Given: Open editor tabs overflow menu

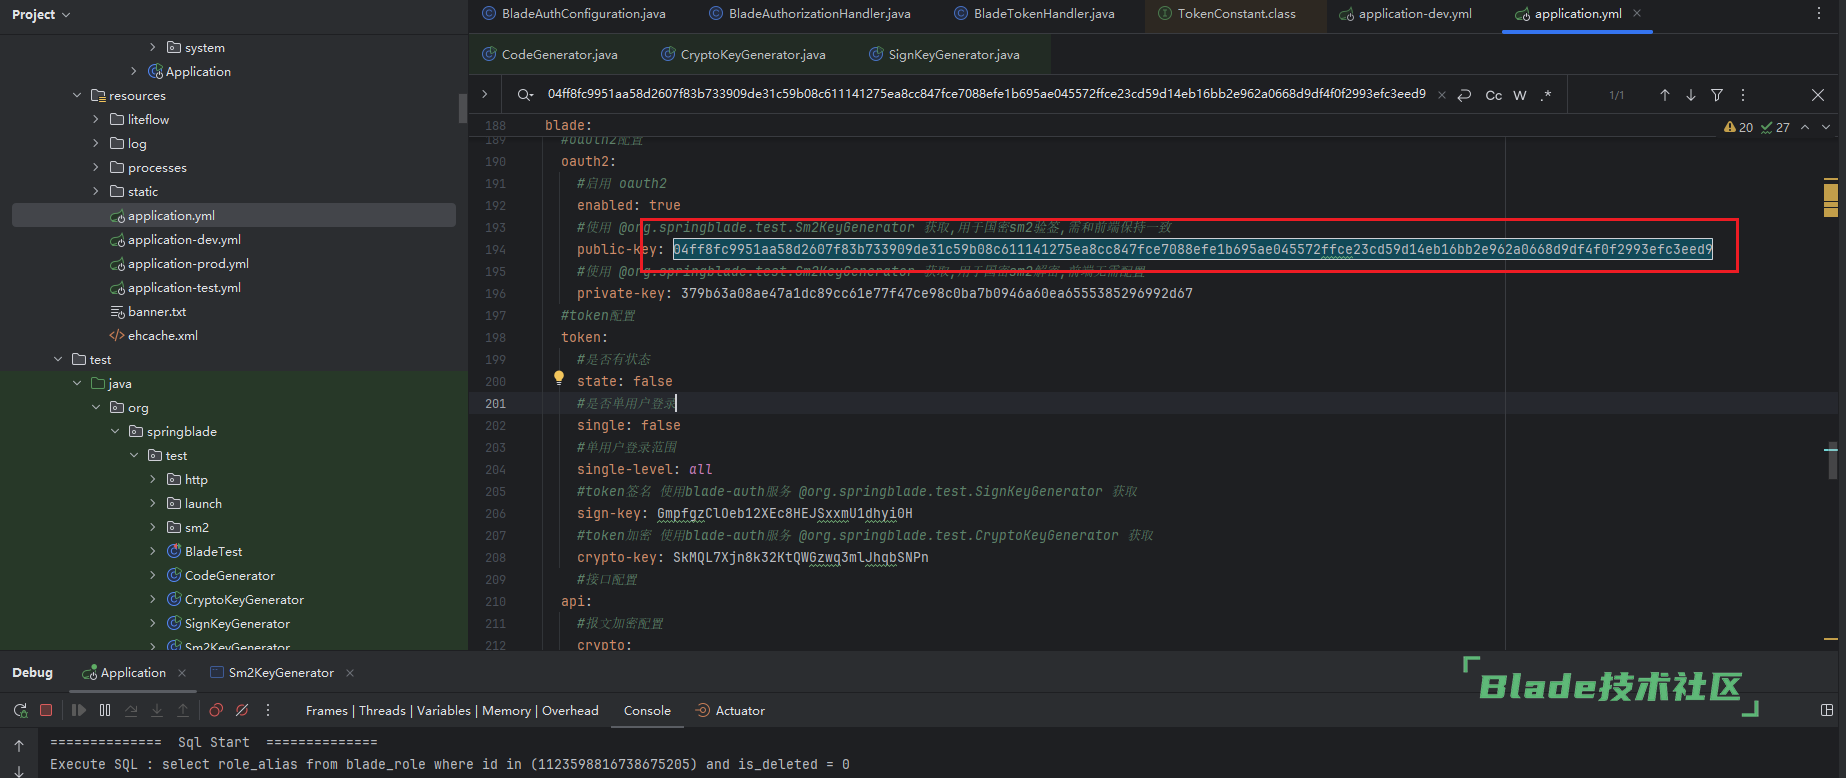Looking at the screenshot, I should (x=1819, y=13).
